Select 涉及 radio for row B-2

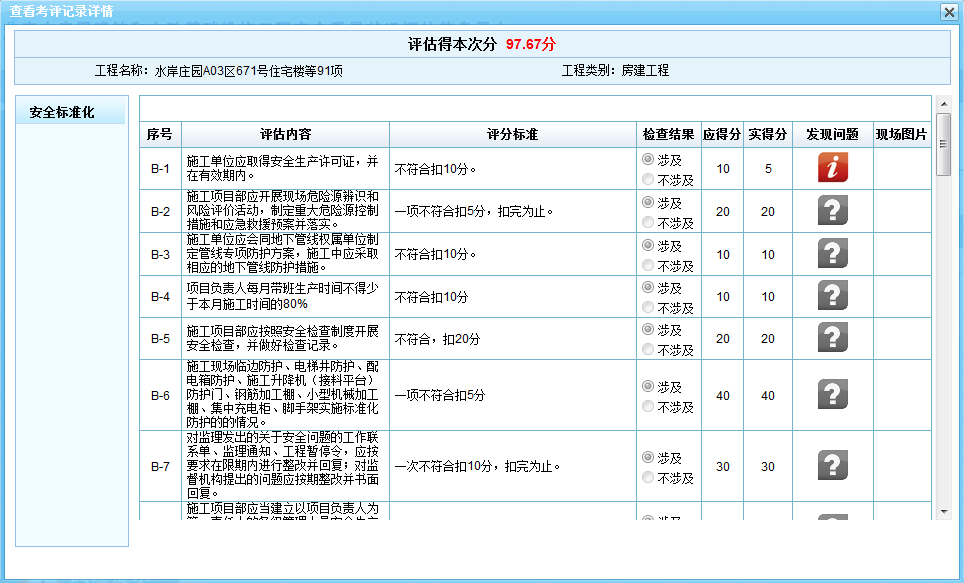coord(648,202)
